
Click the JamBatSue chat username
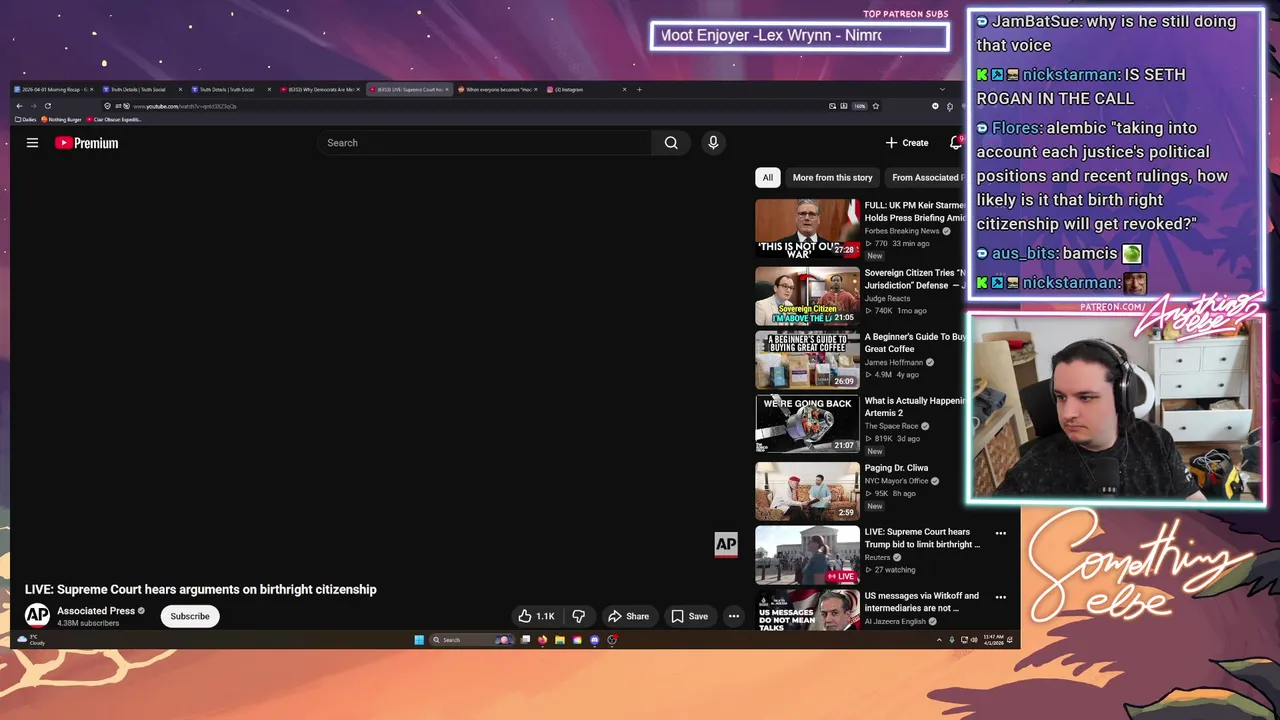pyautogui.click(x=1035, y=21)
